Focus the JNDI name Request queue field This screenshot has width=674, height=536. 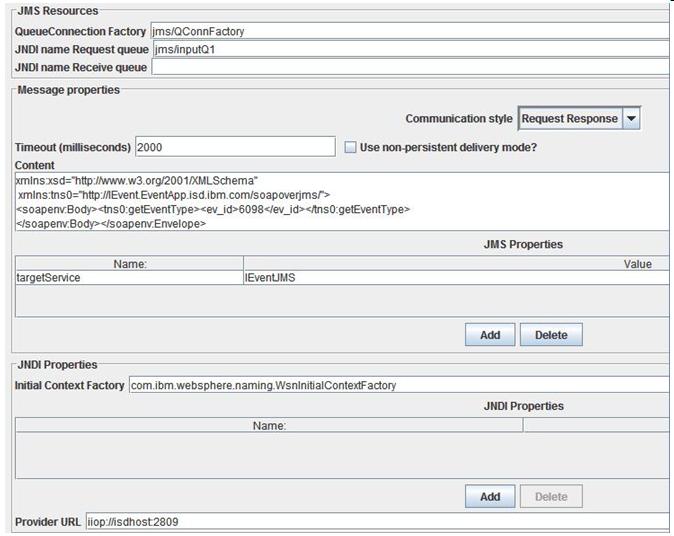coord(410,49)
